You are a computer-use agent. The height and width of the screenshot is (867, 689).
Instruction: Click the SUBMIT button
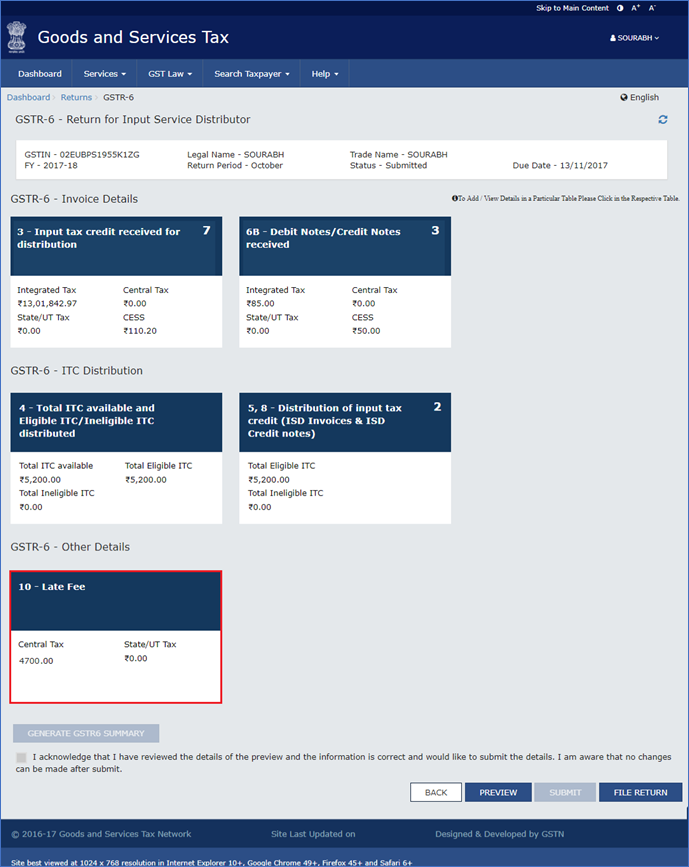(565, 792)
